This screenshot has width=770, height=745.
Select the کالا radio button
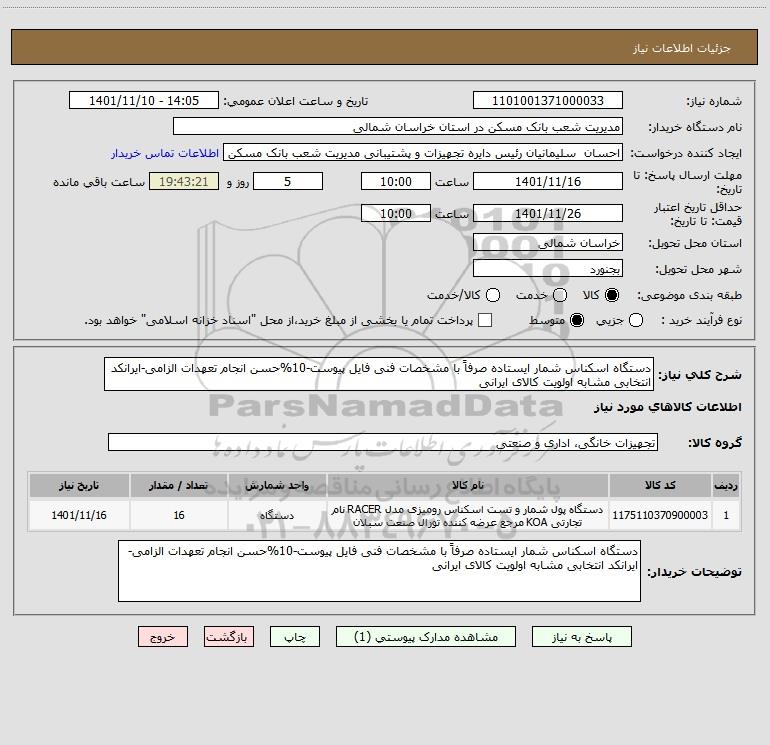(612, 295)
